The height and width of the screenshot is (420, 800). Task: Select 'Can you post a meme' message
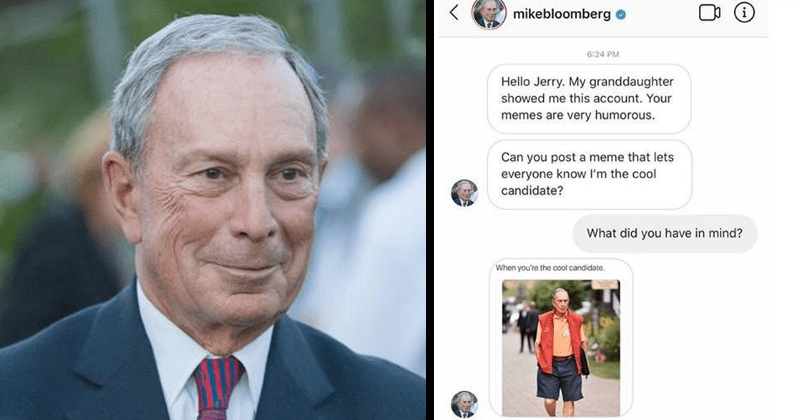(589, 174)
